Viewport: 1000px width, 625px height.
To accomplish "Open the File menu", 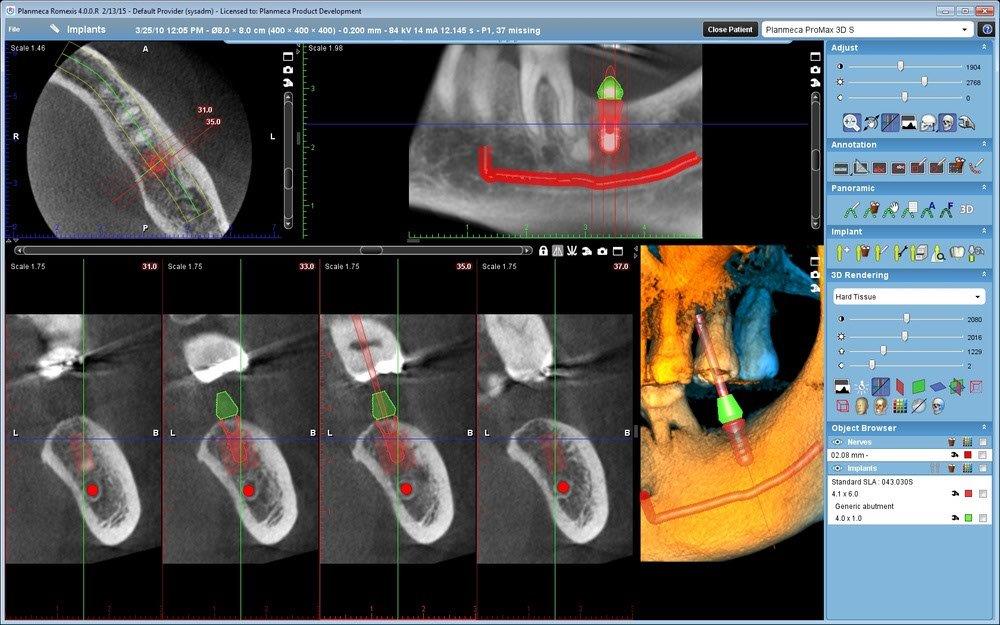I will point(14,29).
